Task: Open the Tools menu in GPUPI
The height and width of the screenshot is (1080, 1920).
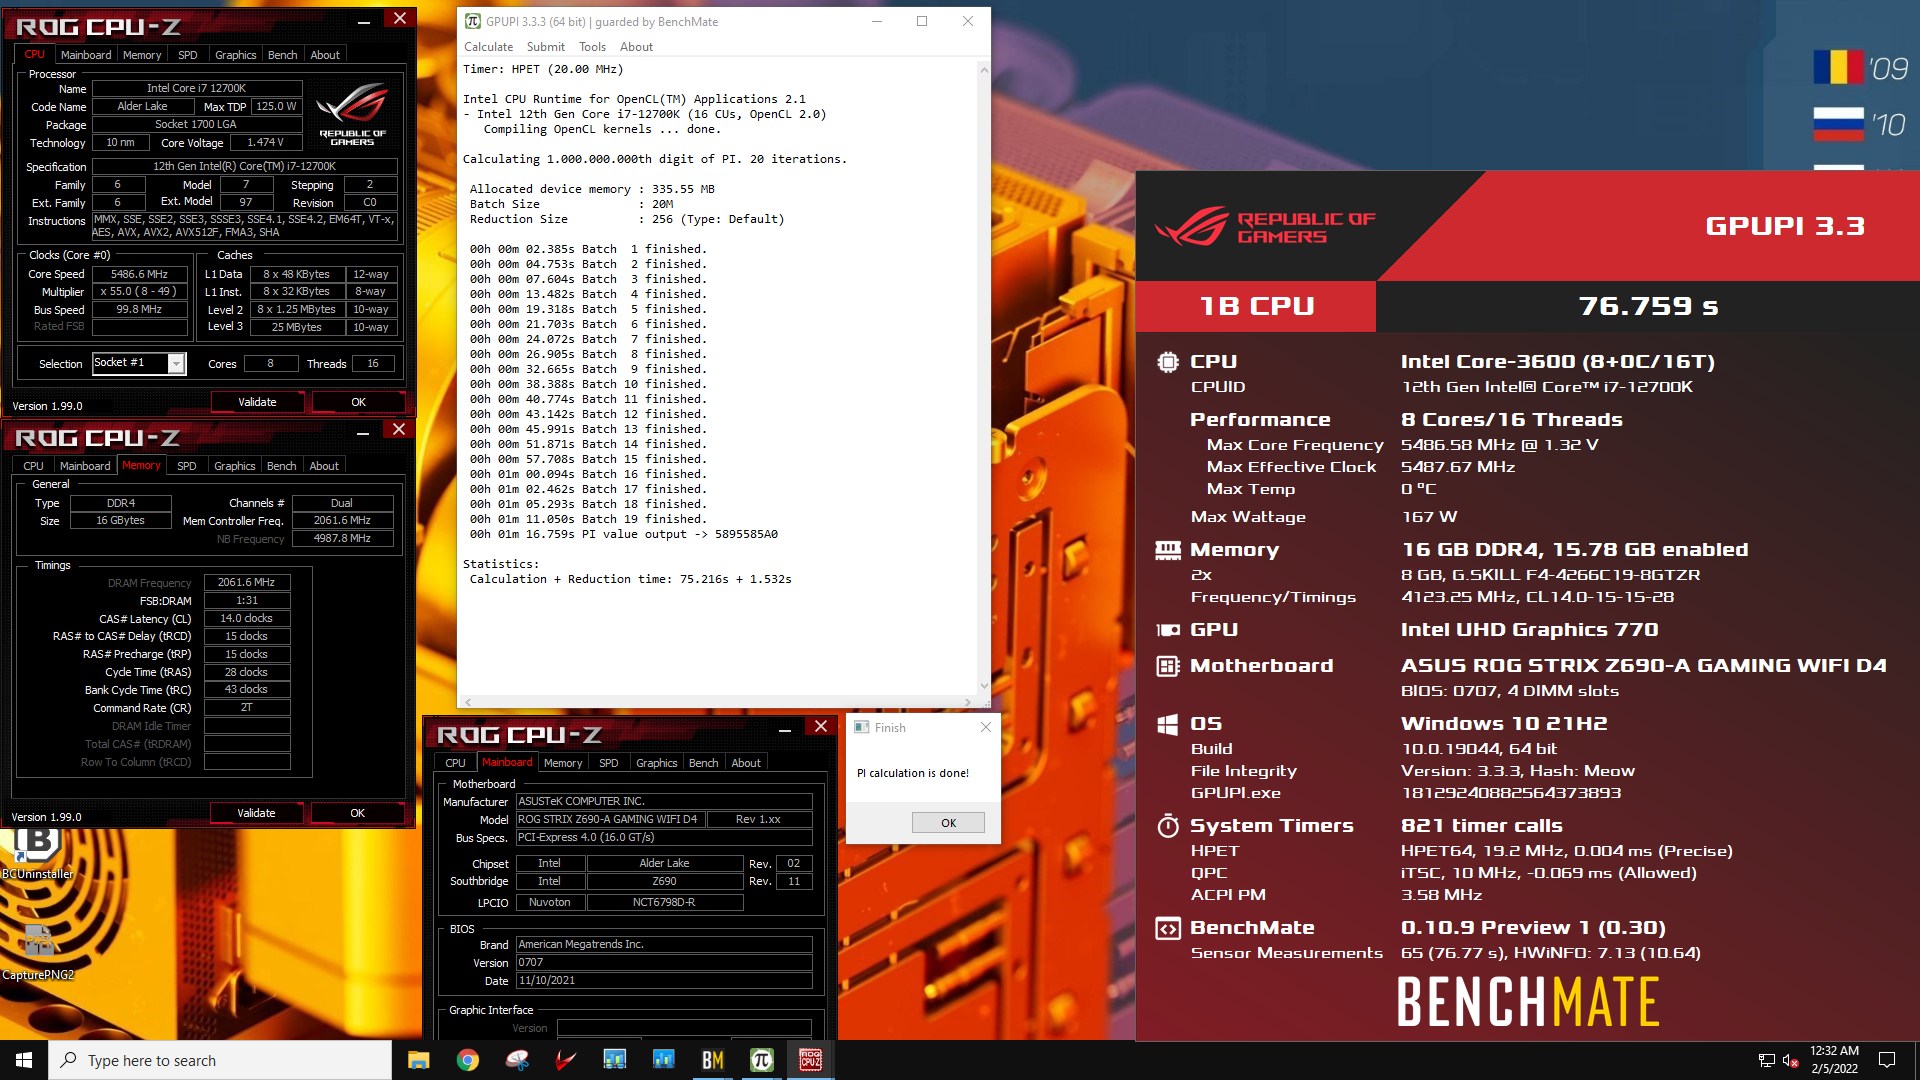Action: click(592, 47)
